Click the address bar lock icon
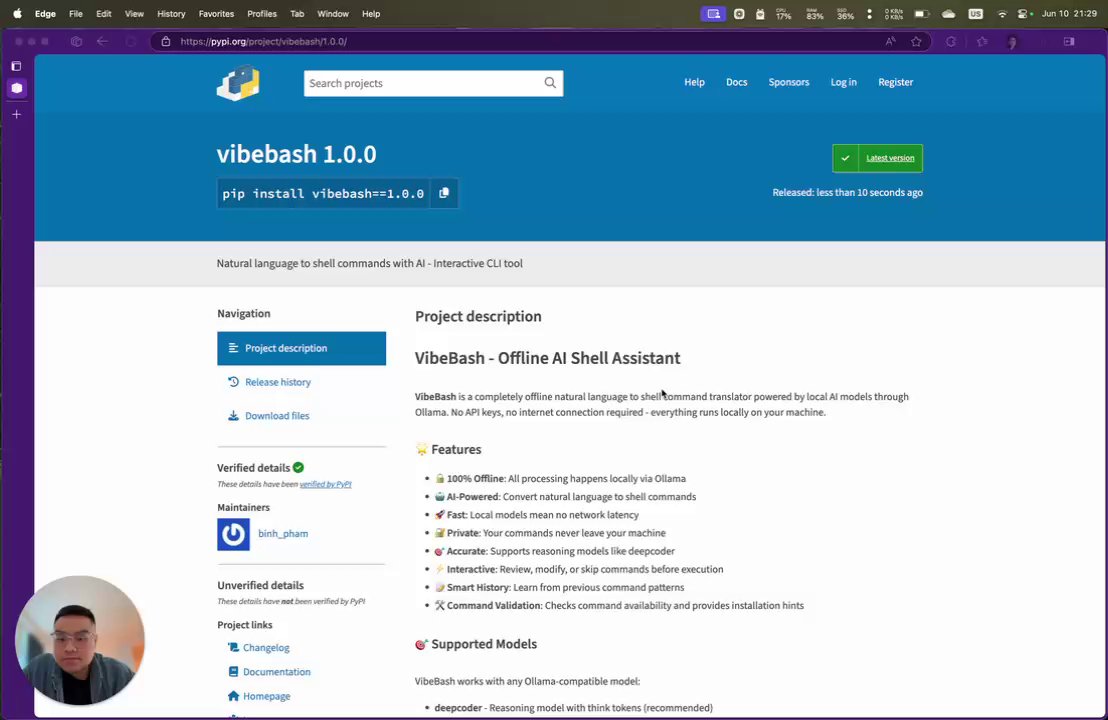The image size is (1108, 720). coord(166,41)
